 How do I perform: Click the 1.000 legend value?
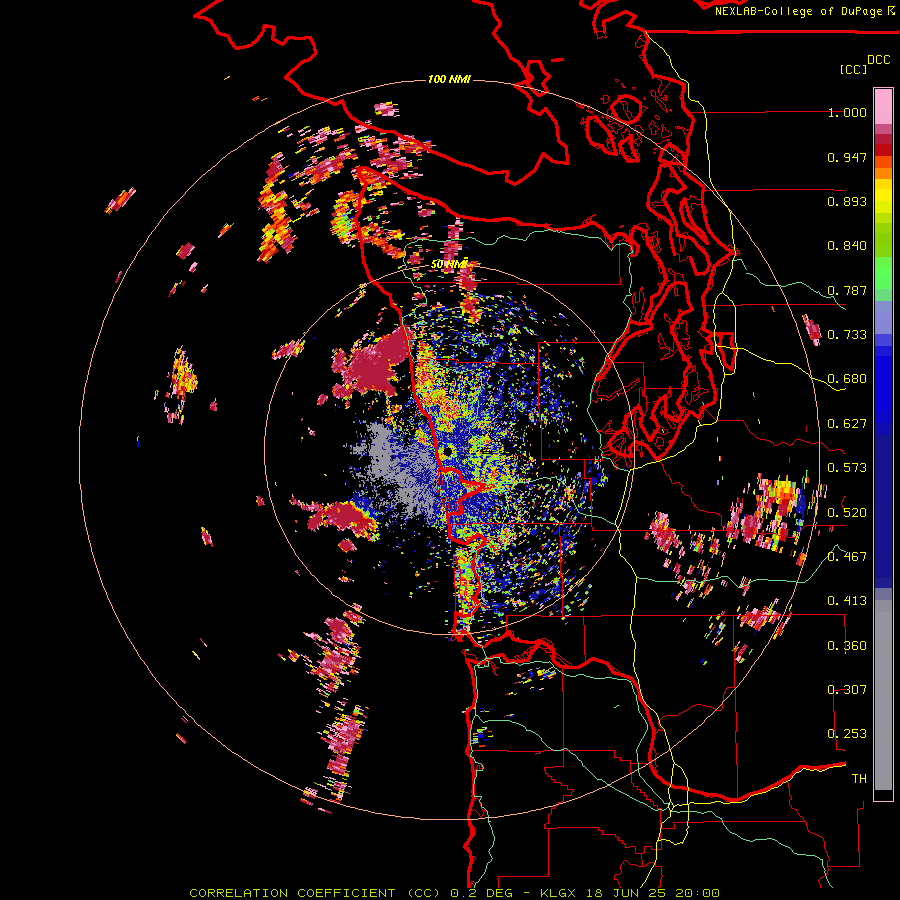pyautogui.click(x=847, y=112)
